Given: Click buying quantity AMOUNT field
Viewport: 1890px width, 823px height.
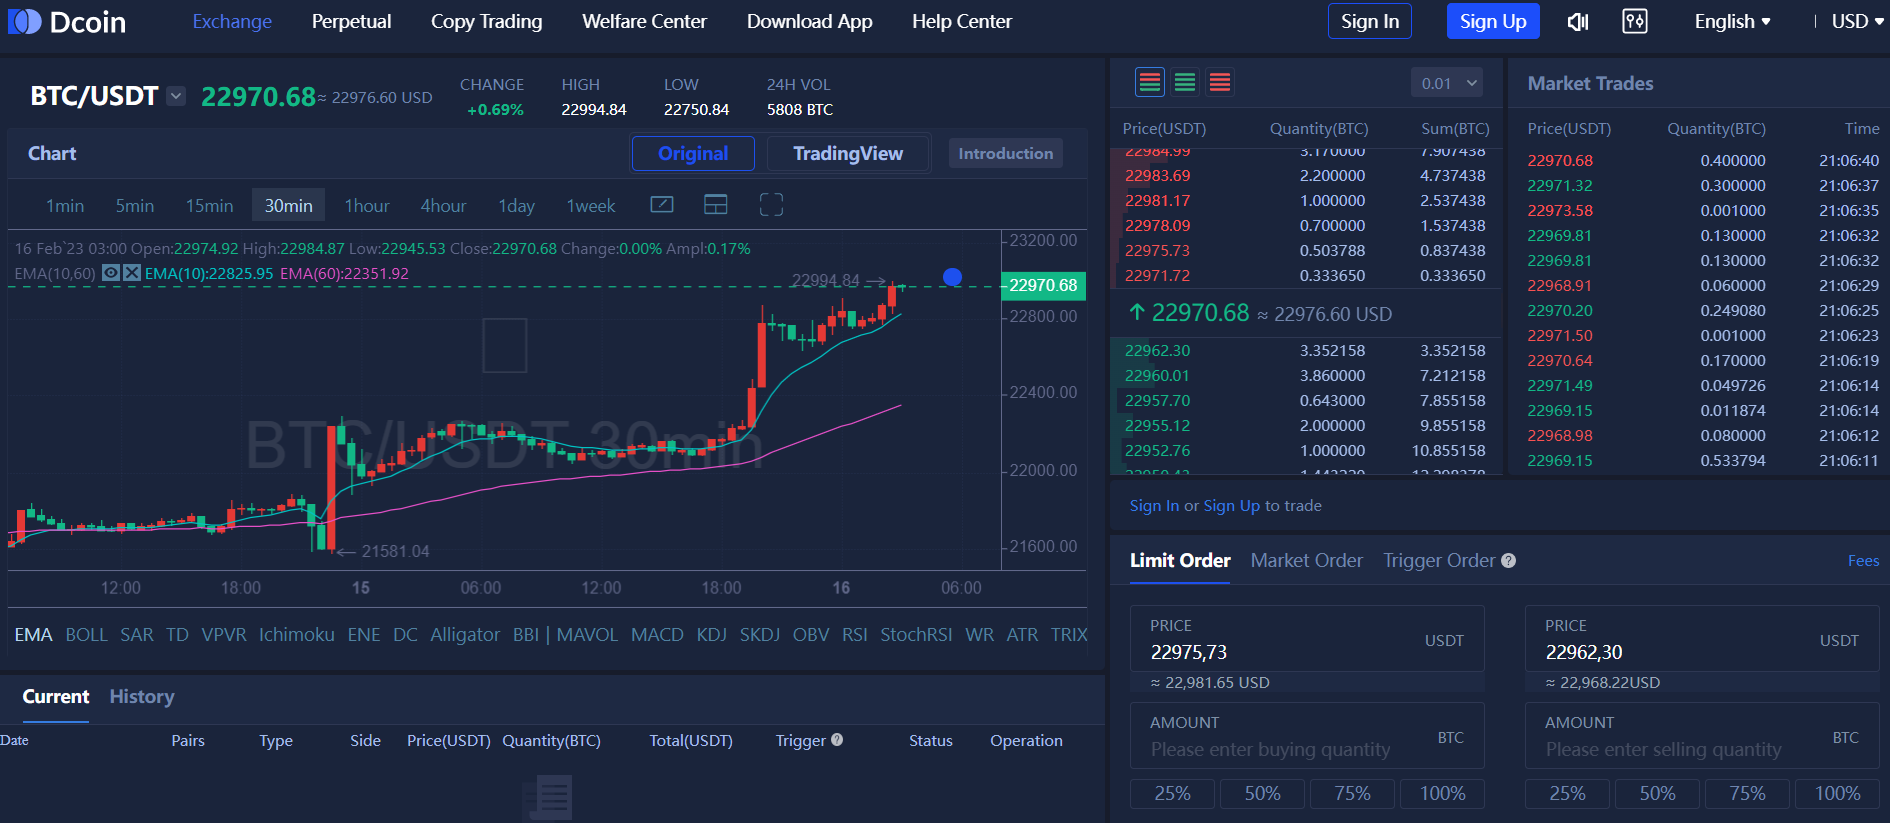Looking at the screenshot, I should point(1307,736).
